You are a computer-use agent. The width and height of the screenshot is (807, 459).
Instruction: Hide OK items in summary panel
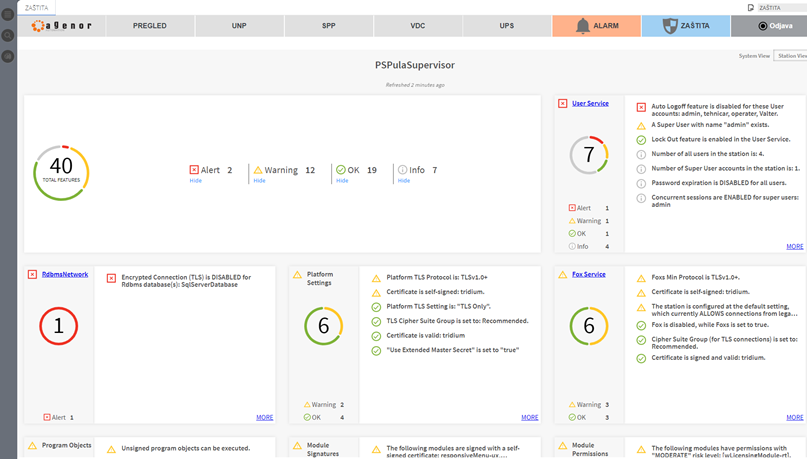pyautogui.click(x=342, y=181)
